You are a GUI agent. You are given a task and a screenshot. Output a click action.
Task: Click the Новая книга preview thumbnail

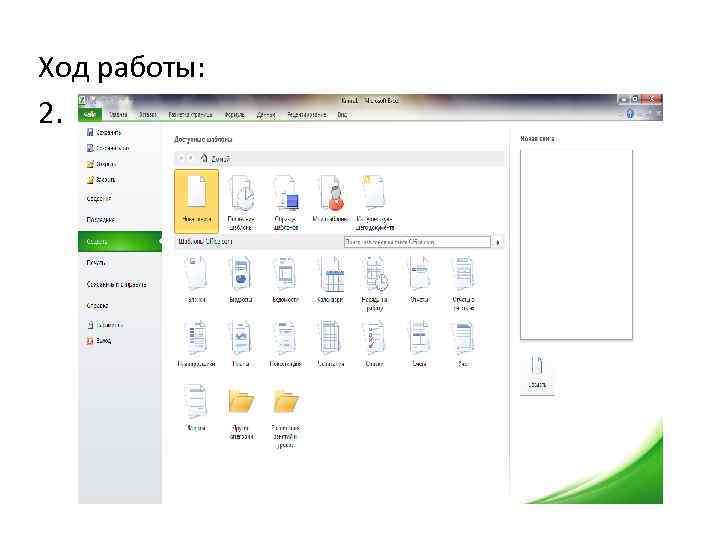click(576, 244)
